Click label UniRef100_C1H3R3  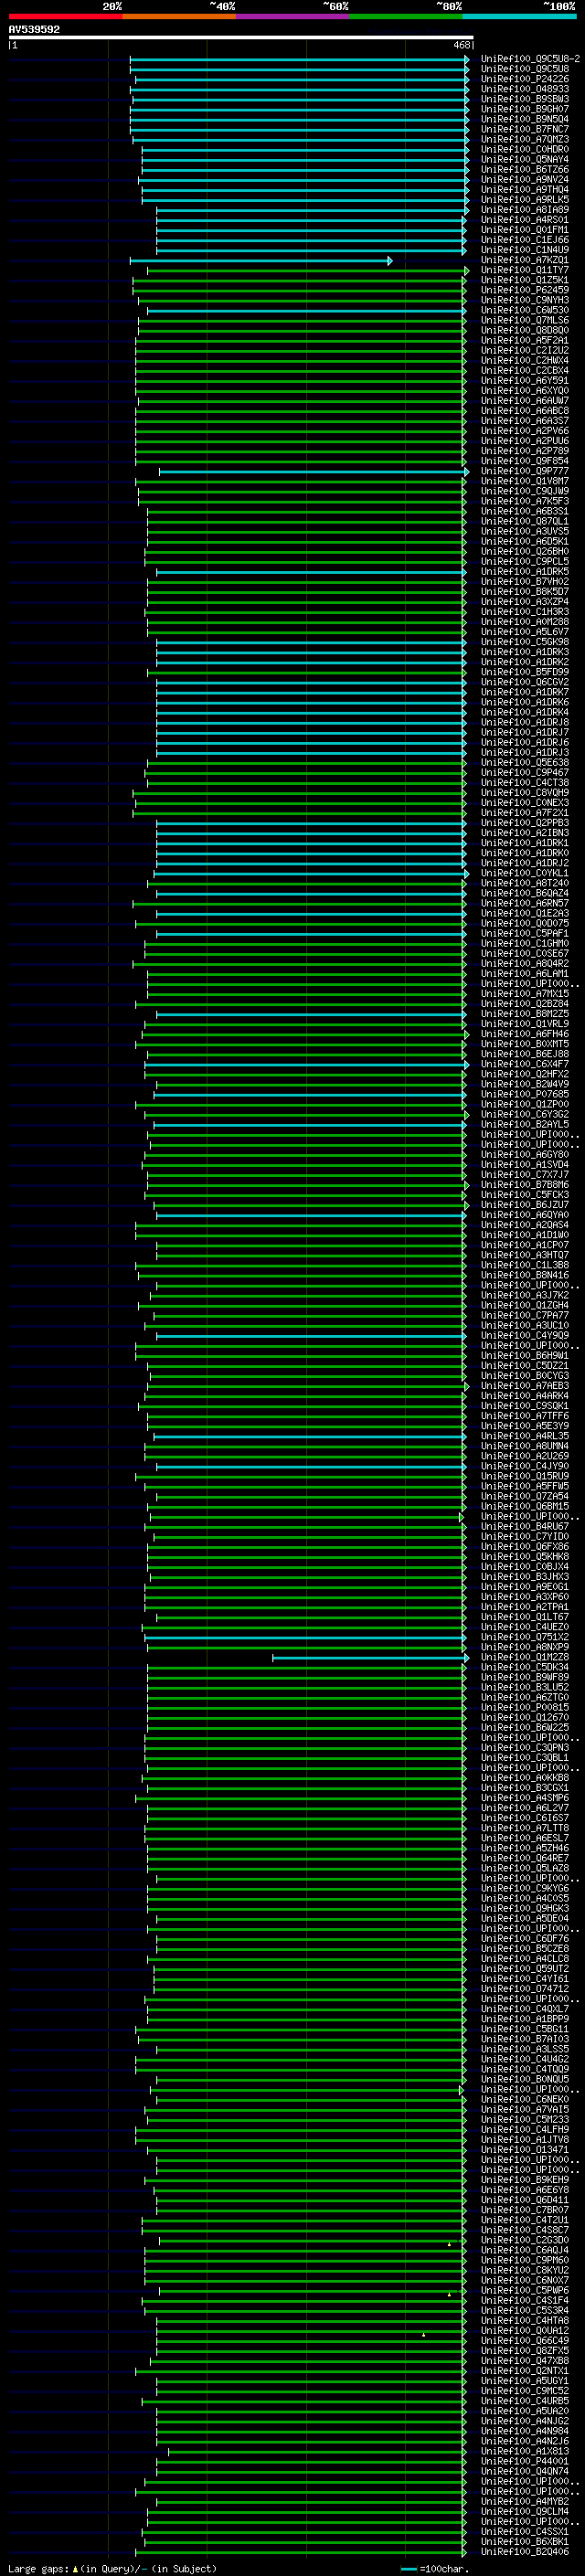(525, 611)
